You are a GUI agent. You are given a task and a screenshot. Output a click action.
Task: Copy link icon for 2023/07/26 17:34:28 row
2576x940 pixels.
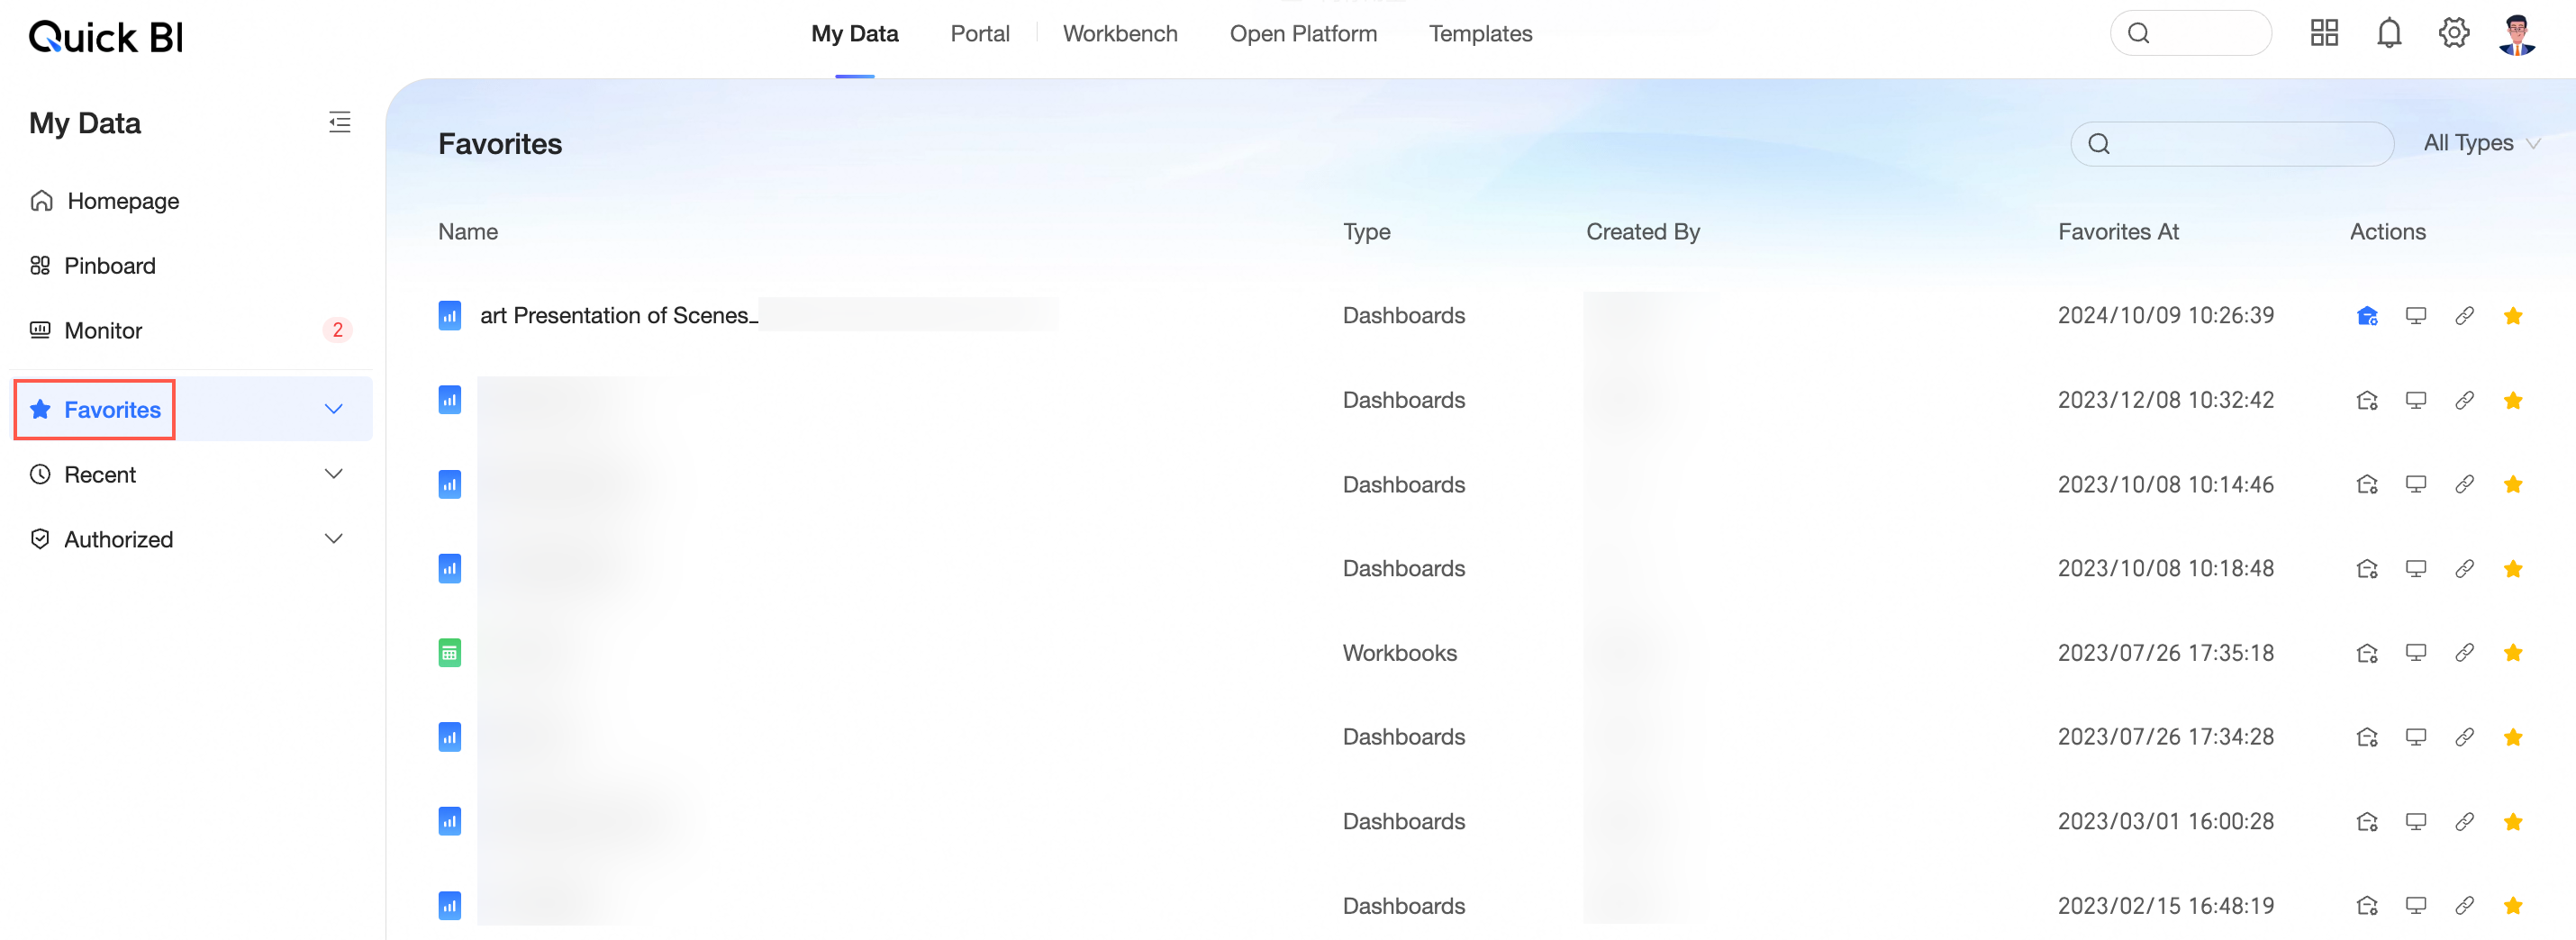[2464, 737]
